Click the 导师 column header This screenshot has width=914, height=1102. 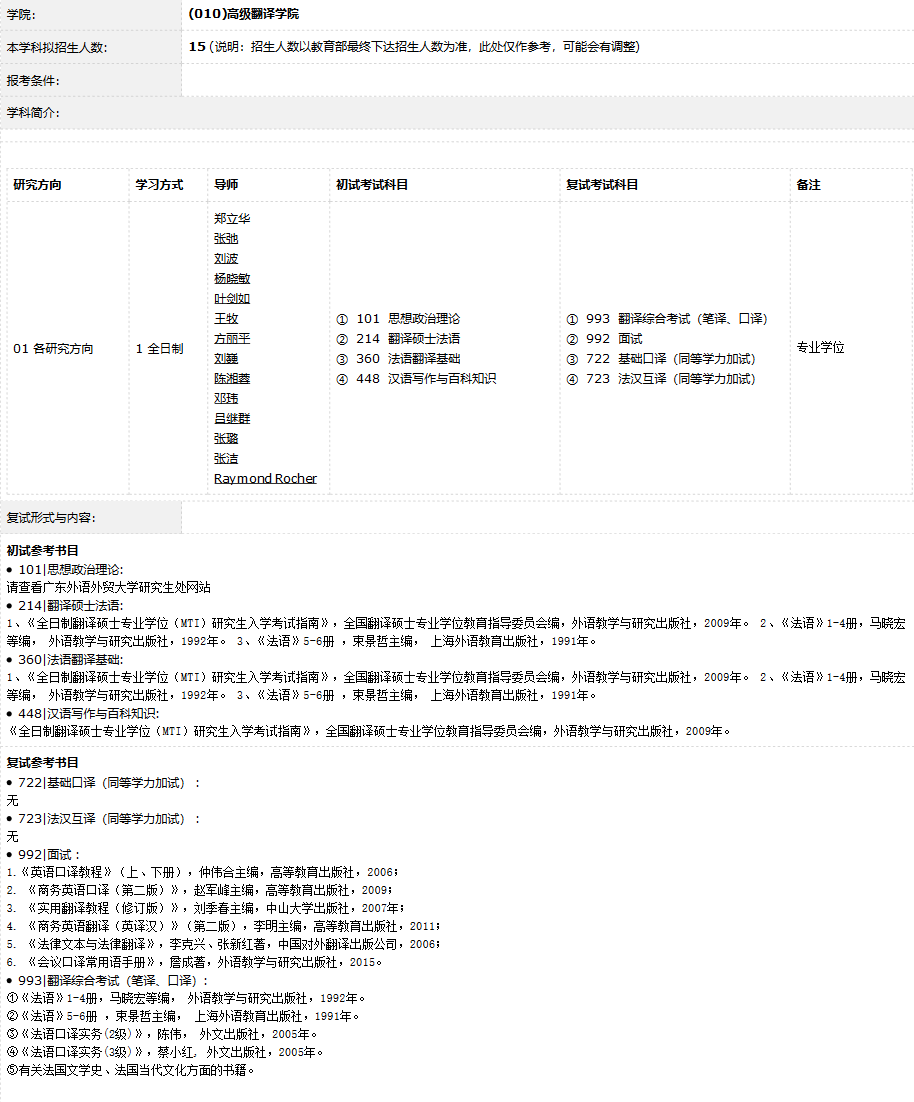[226, 185]
